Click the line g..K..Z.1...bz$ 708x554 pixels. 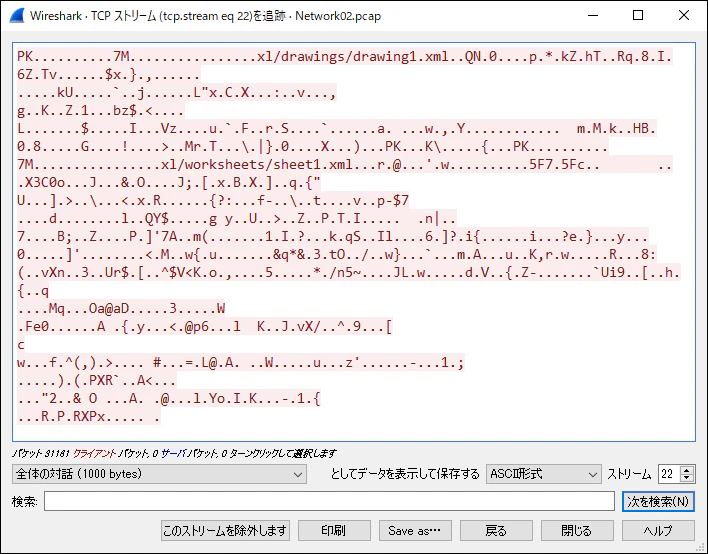pyautogui.click(x=101, y=111)
